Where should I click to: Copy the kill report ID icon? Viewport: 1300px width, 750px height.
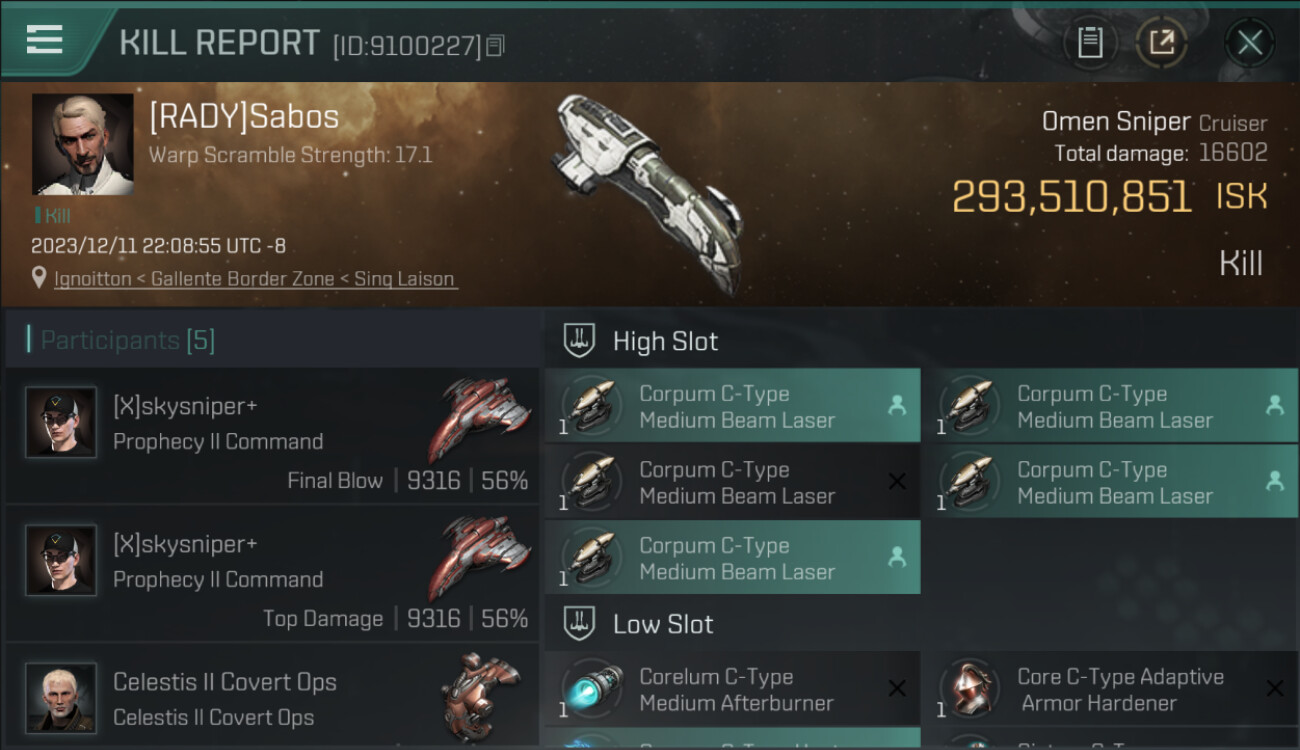pos(496,46)
